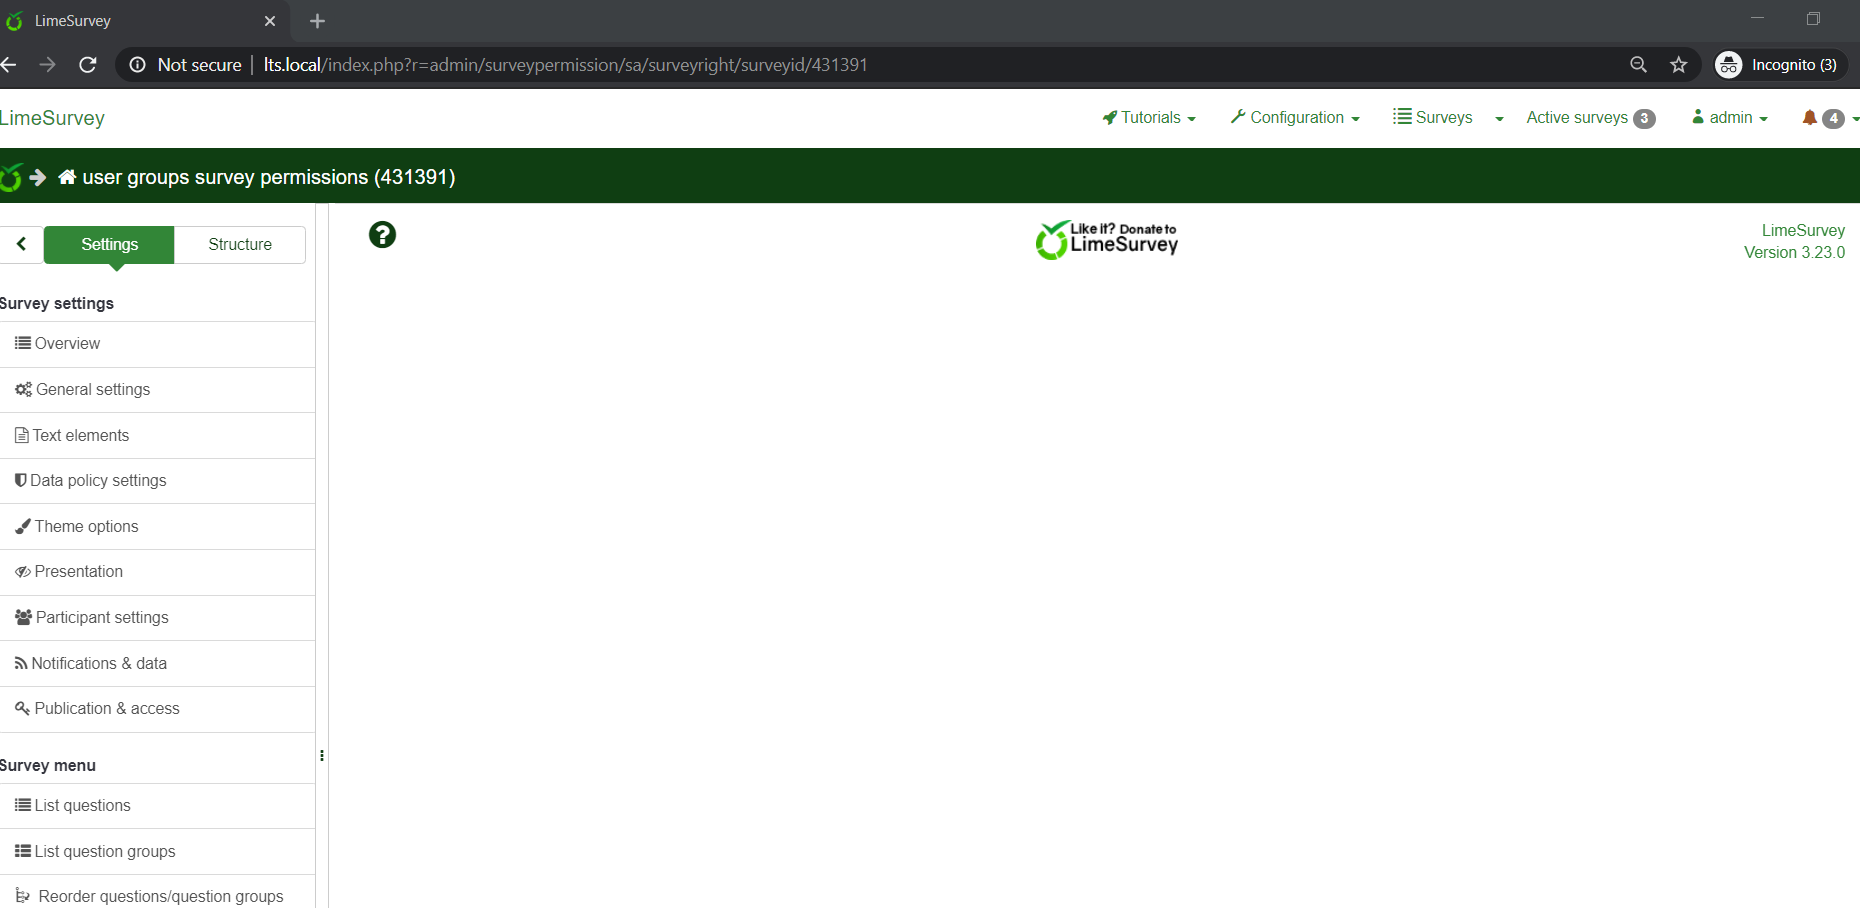Close the LimeSurvey browser tab
Viewport: 1868px width, 908px height.
[x=270, y=21]
